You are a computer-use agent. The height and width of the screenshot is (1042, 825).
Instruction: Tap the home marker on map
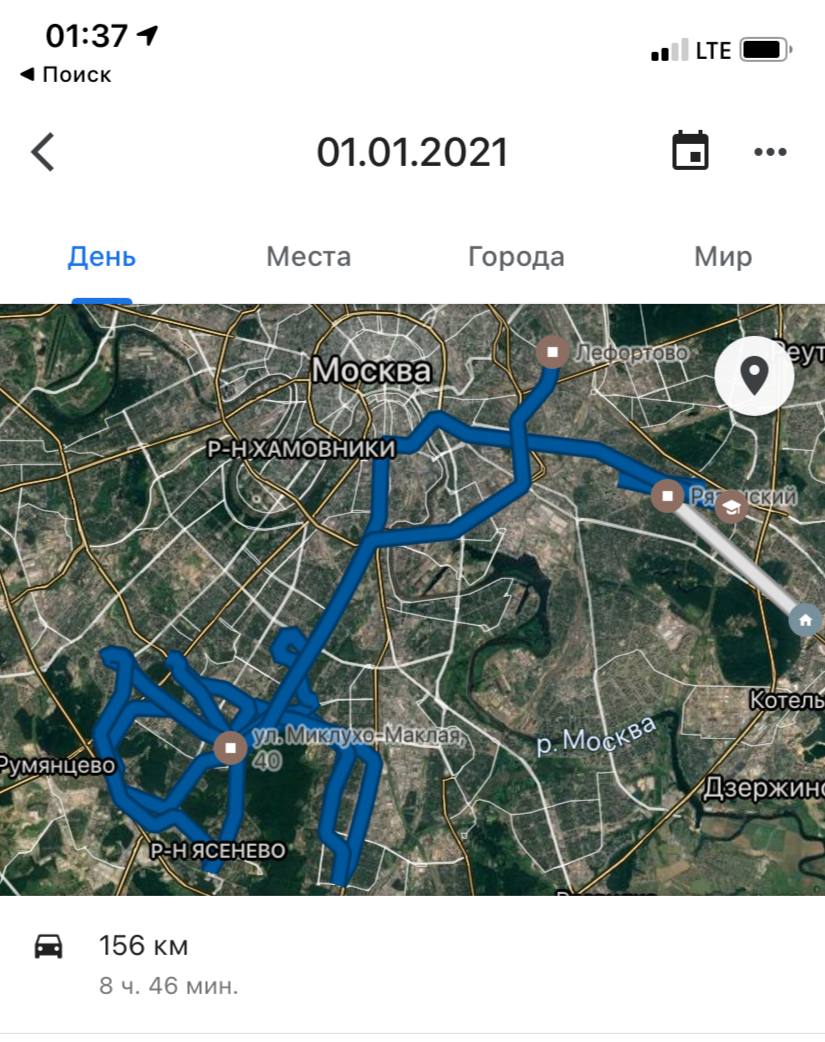point(805,620)
